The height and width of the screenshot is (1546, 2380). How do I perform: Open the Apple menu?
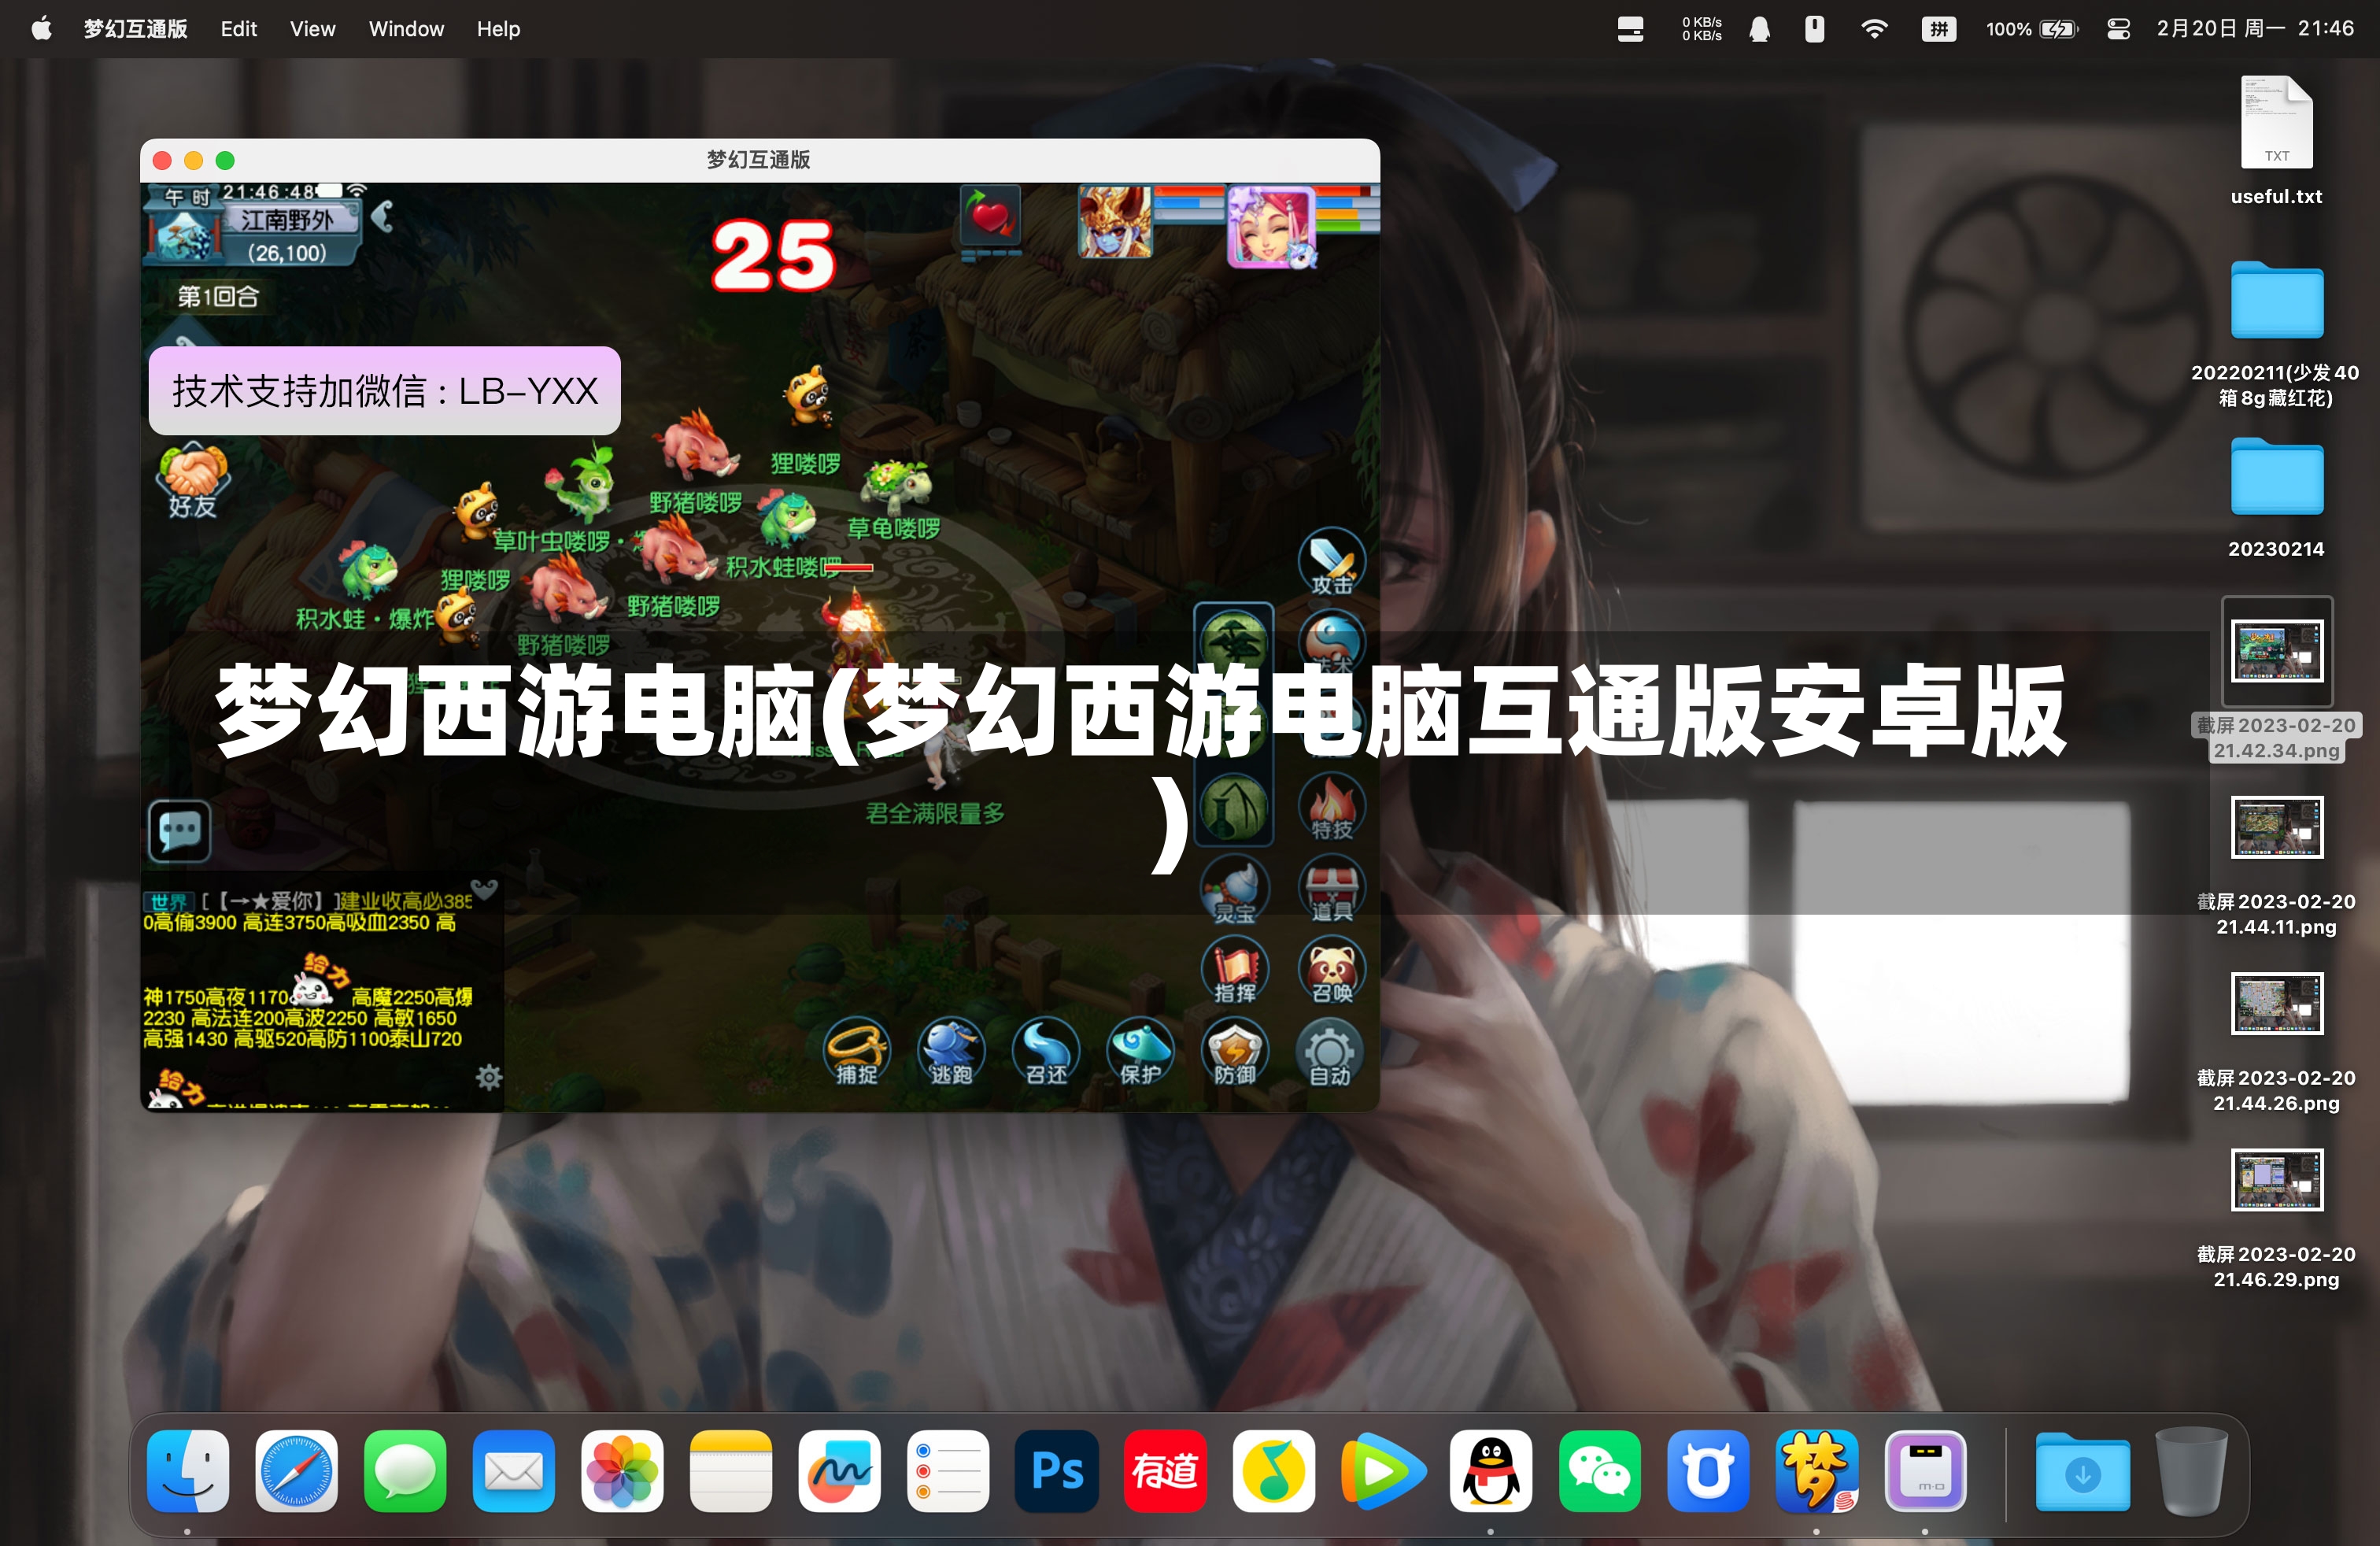pos(41,28)
